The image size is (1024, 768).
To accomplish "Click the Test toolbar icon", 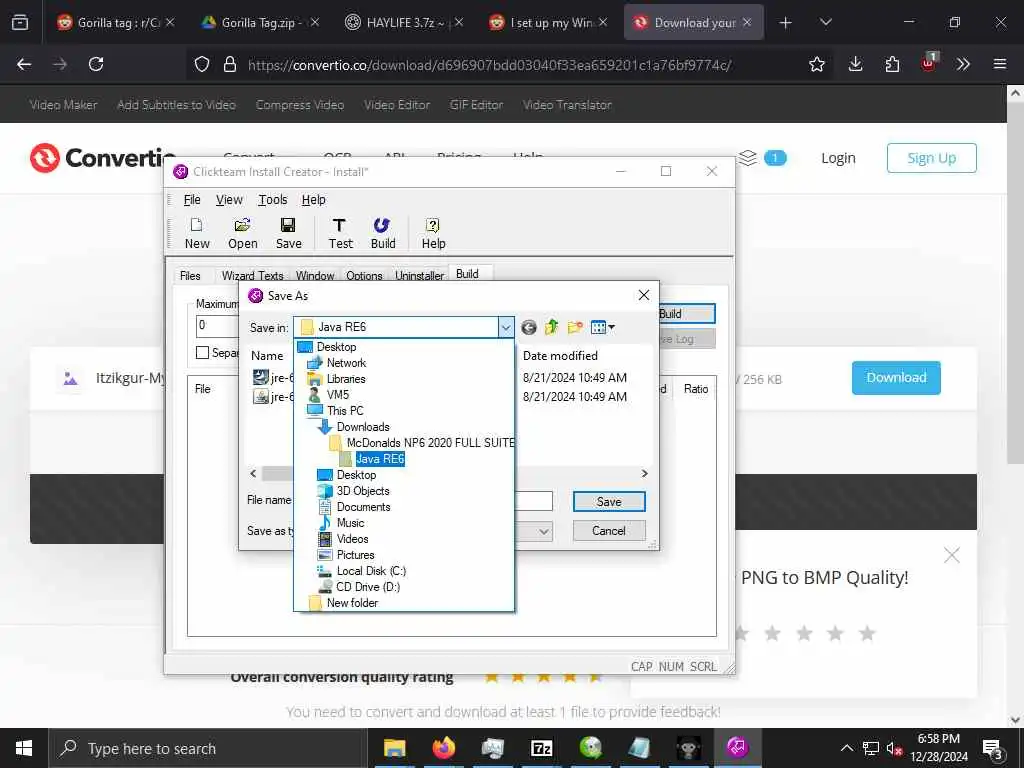I will (340, 234).
